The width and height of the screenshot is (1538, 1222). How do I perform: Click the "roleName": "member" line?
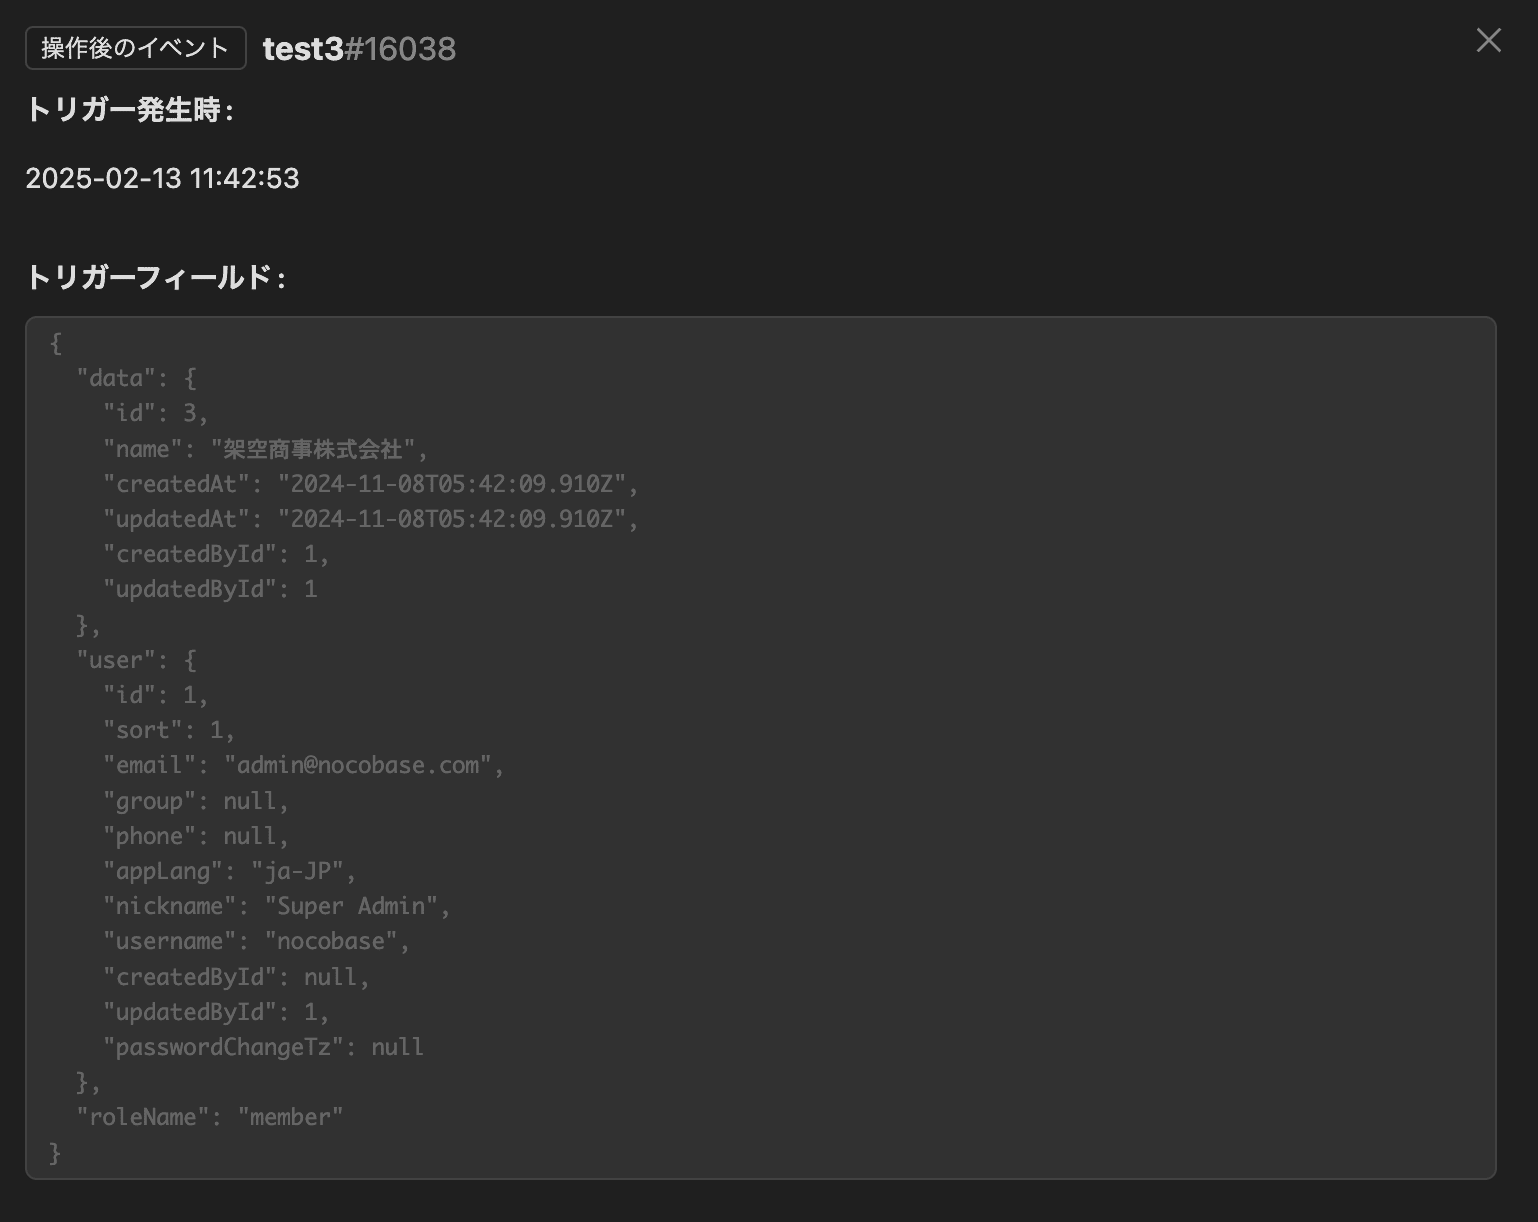click(210, 1117)
